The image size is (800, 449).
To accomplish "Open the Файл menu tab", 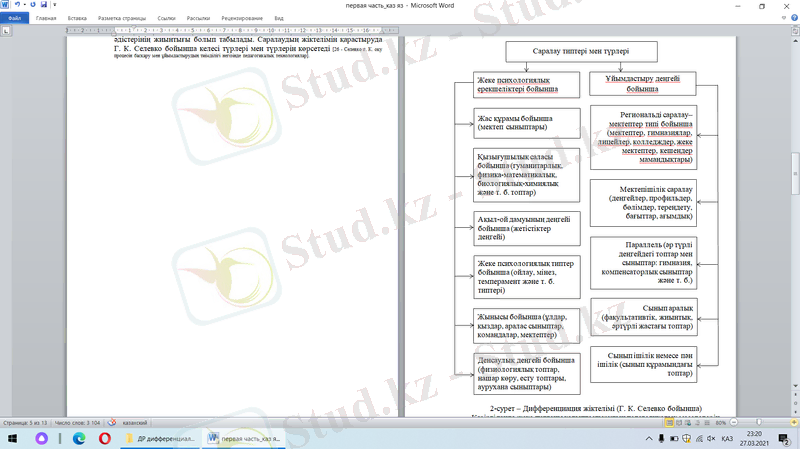I will click(15, 18).
